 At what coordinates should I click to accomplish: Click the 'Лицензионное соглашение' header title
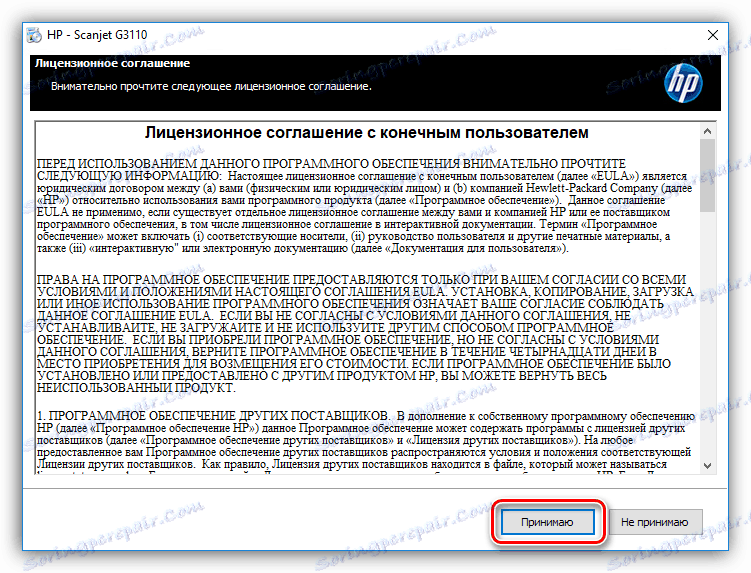point(113,63)
